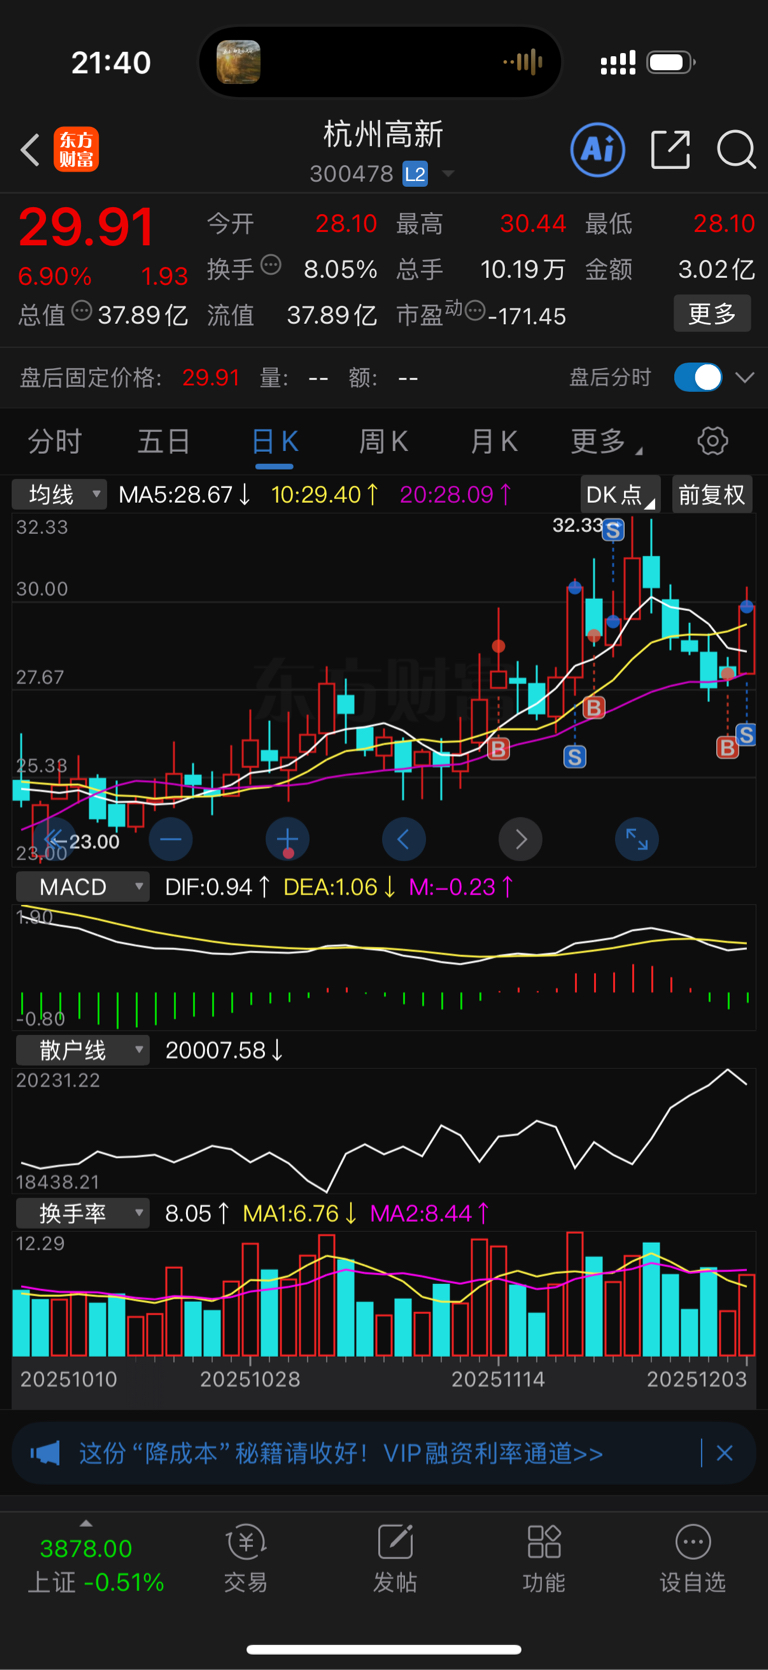Open the 东方财富 orange logo

pos(76,150)
